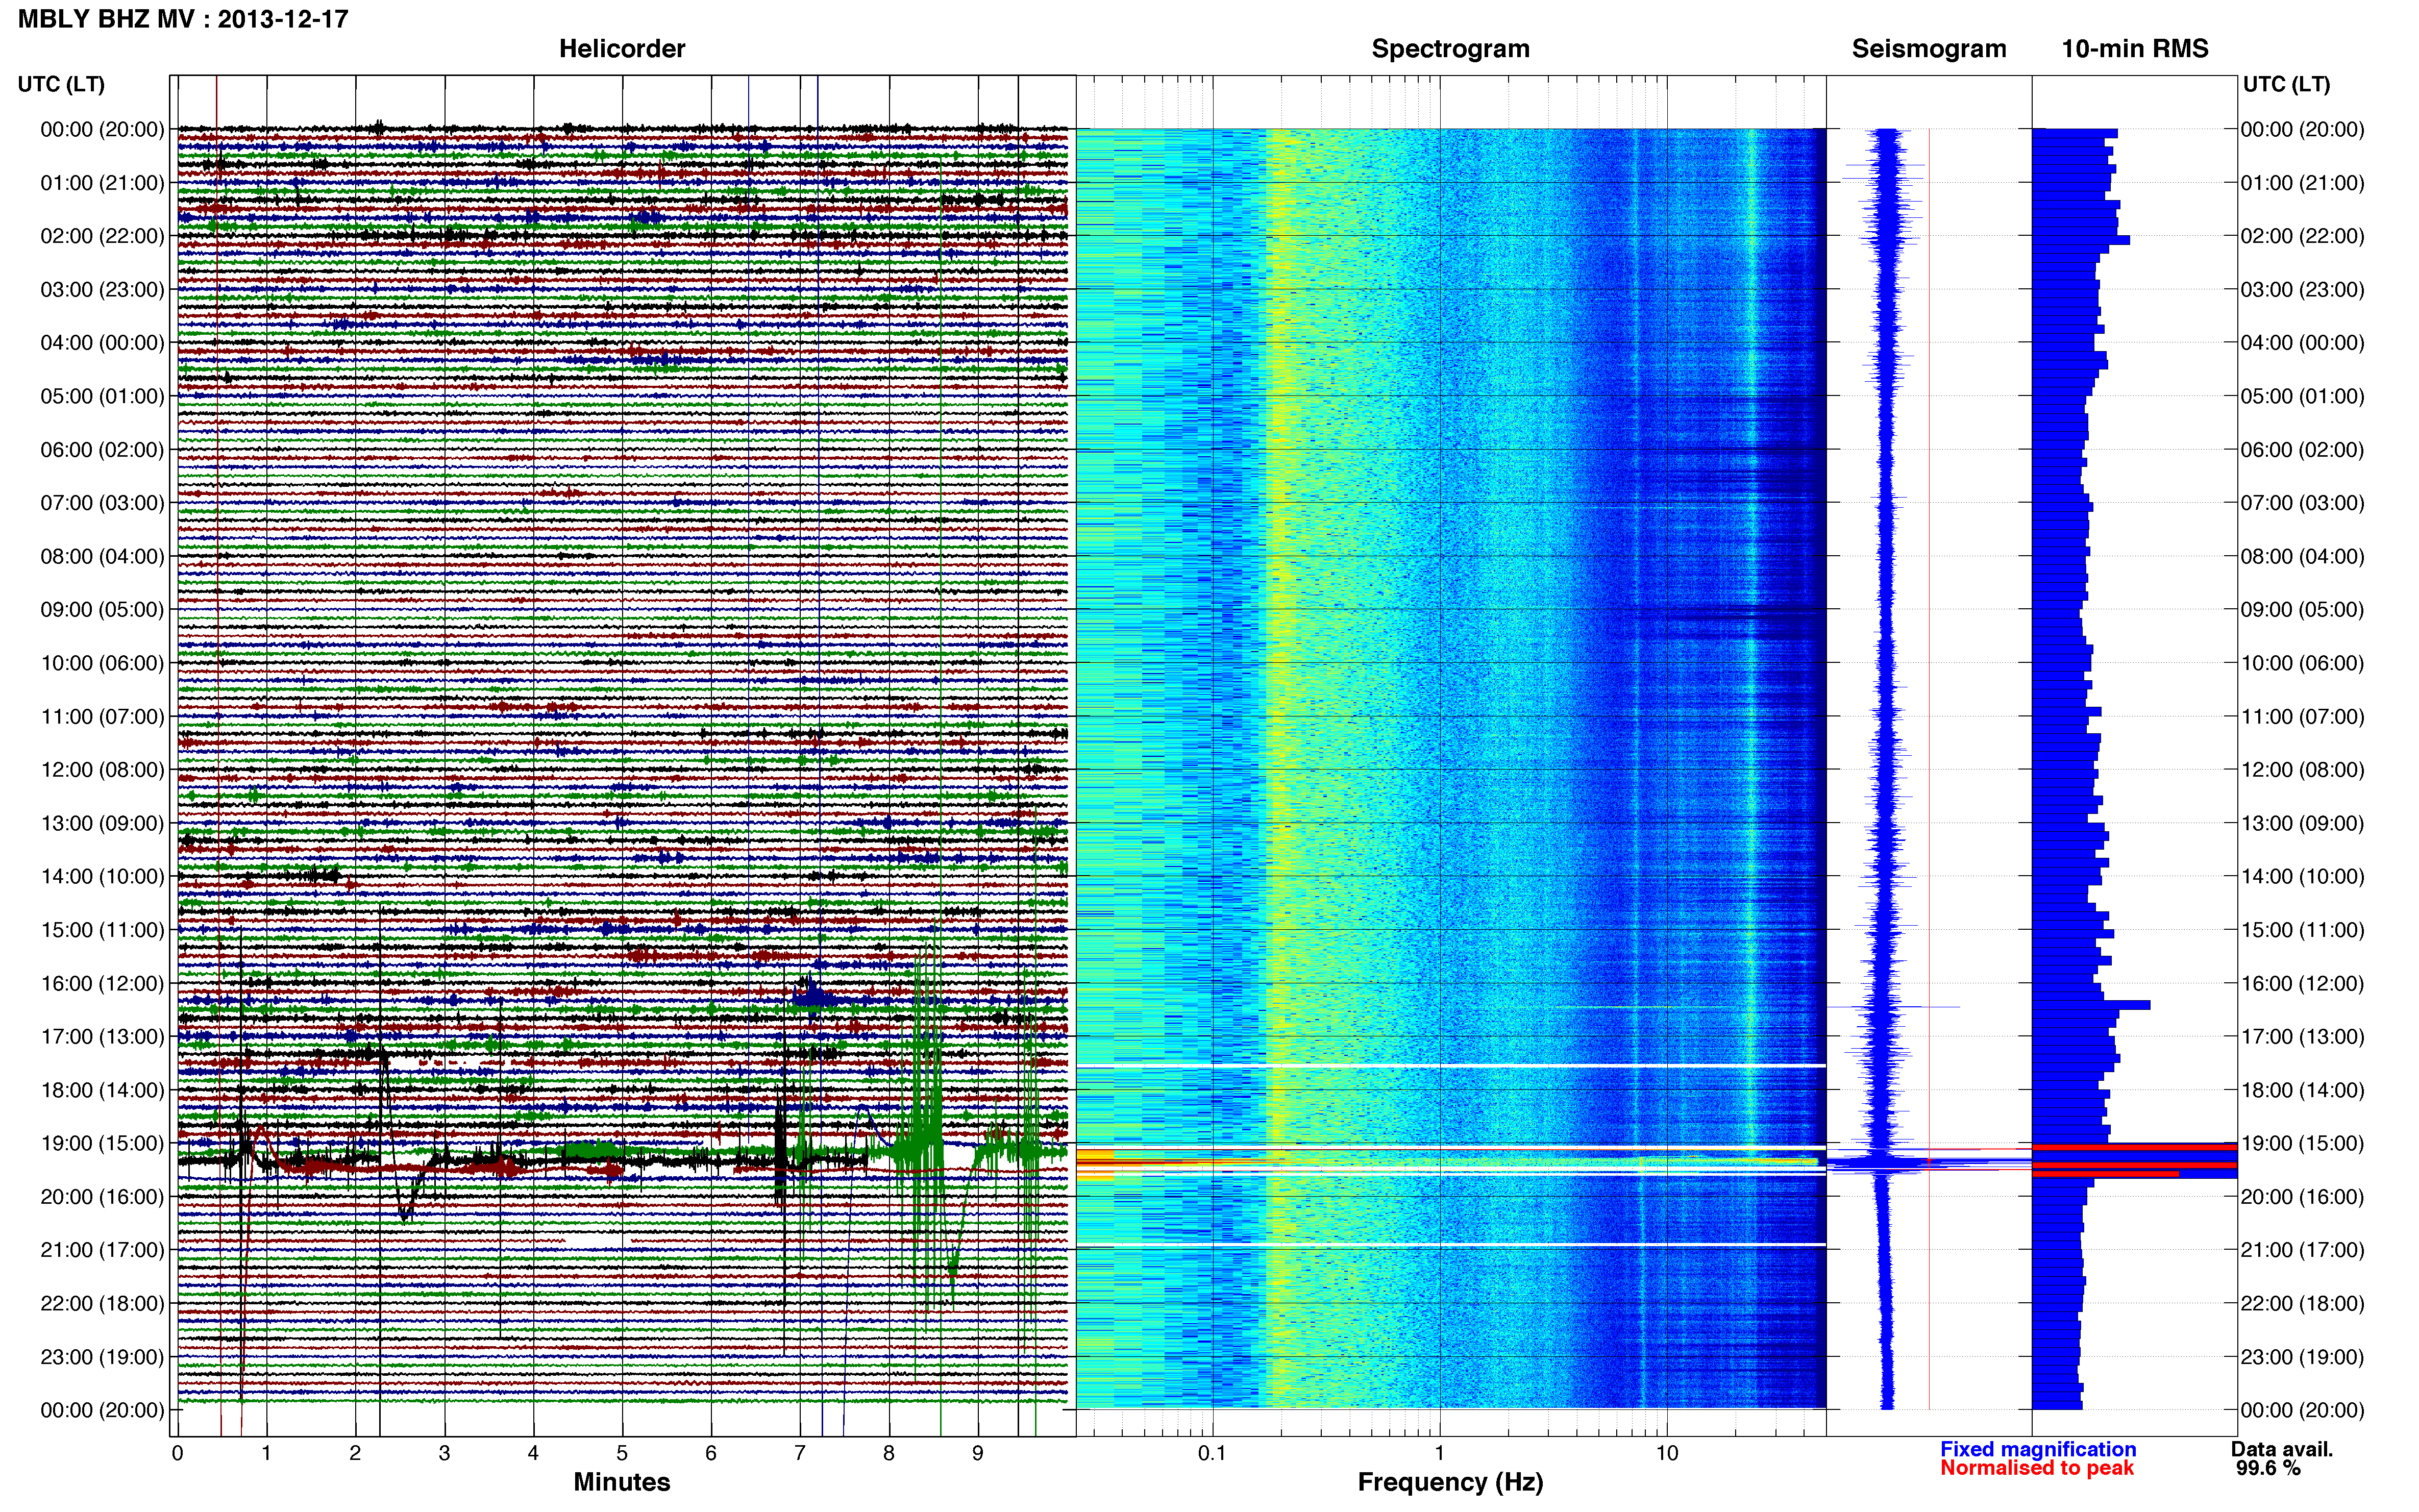Screen dimensions: 2419x1512
Task: Click the 10 tick on the frequency axis
Action: 1667,1454
